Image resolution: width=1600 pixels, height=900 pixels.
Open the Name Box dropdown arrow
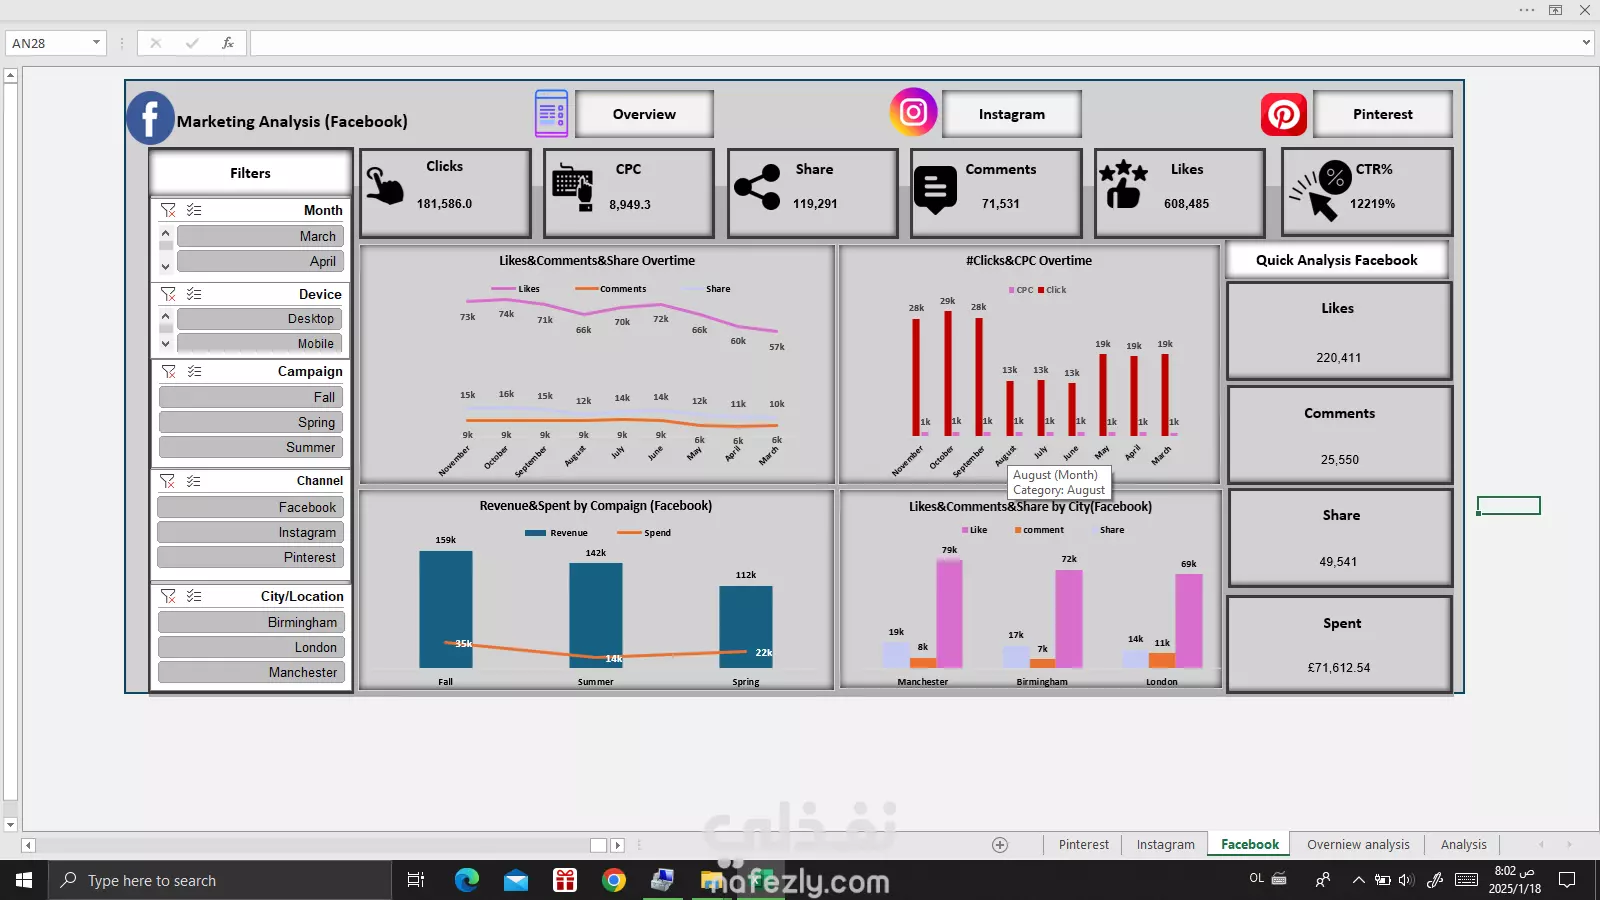tap(96, 43)
